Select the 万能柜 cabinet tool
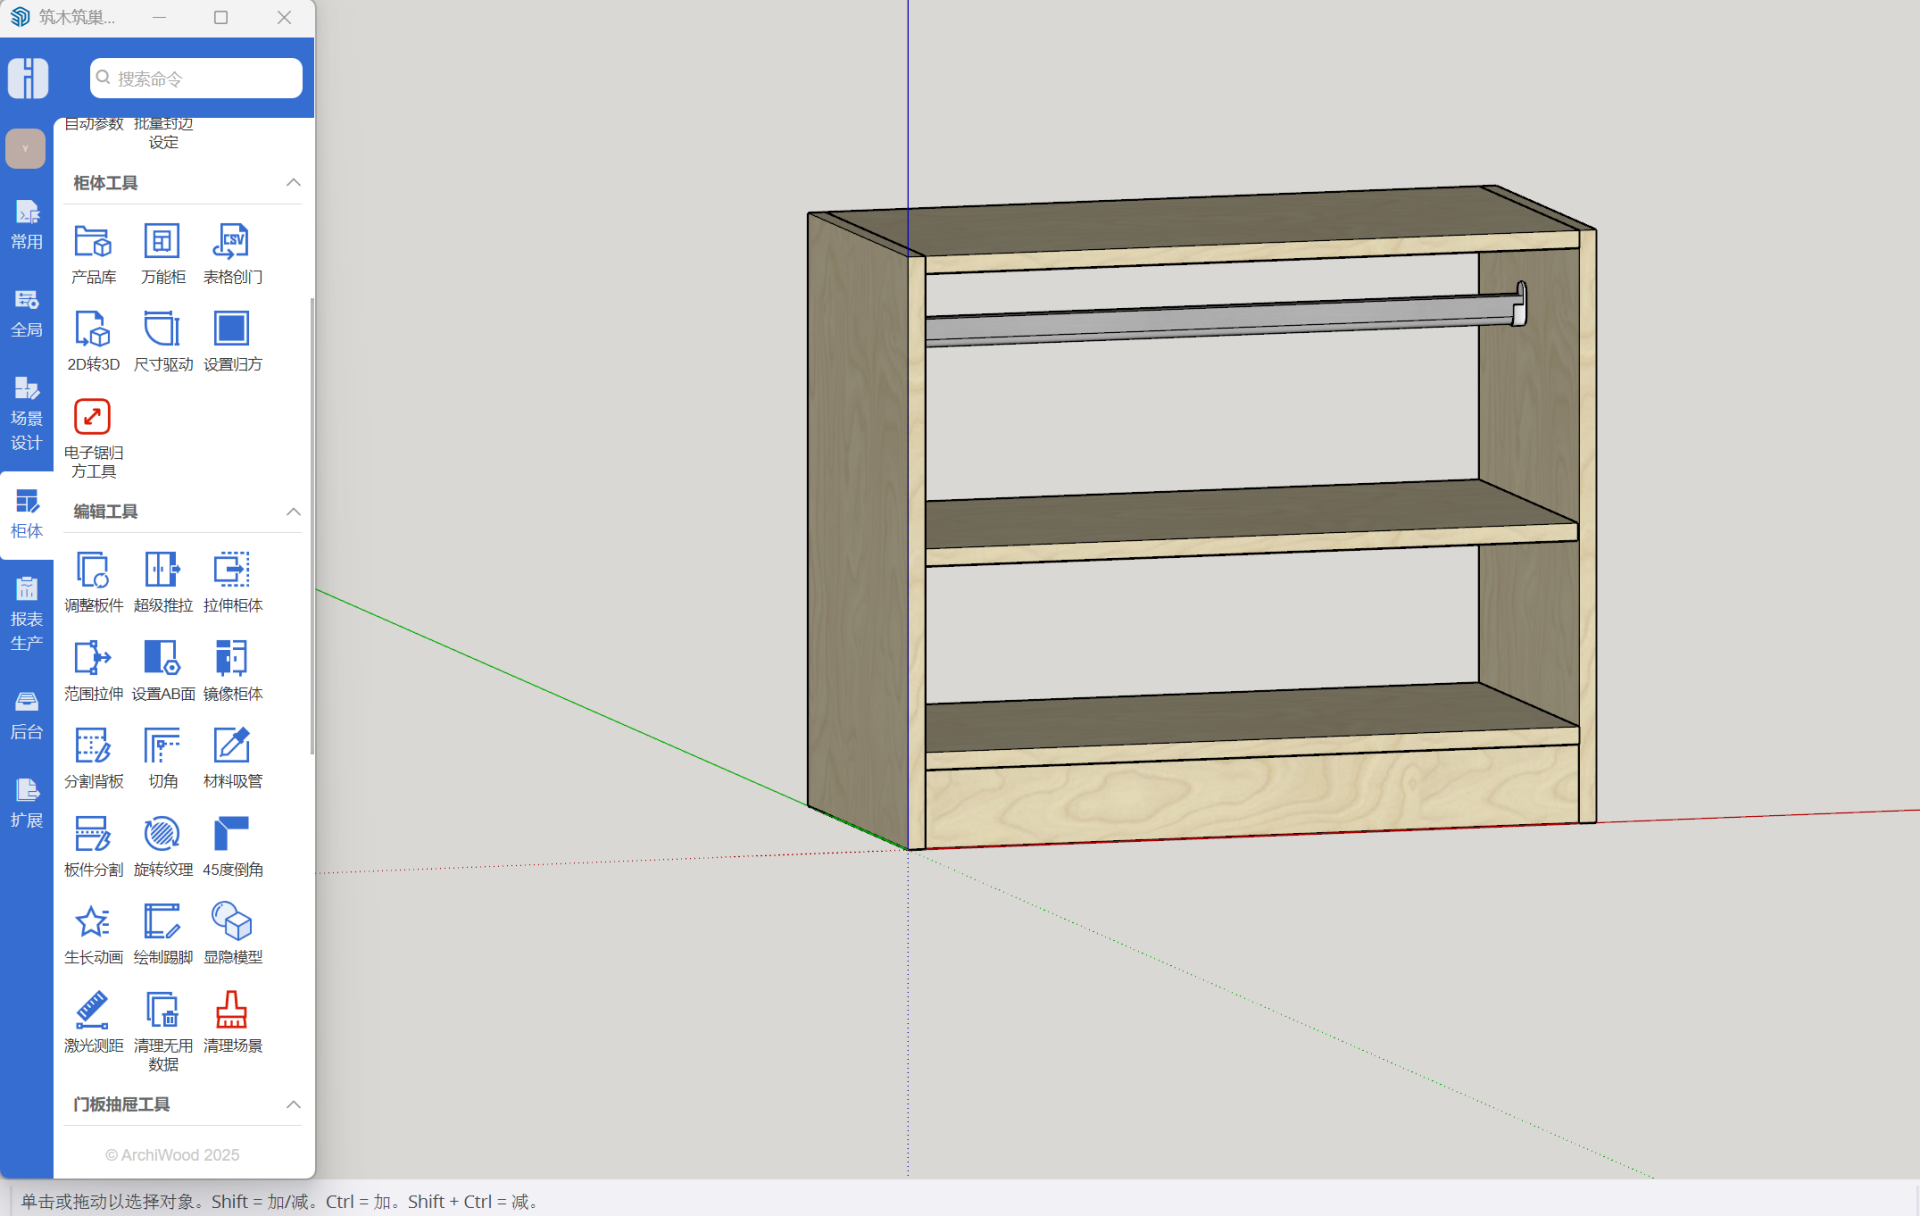The height and width of the screenshot is (1216, 1920). tap(162, 242)
